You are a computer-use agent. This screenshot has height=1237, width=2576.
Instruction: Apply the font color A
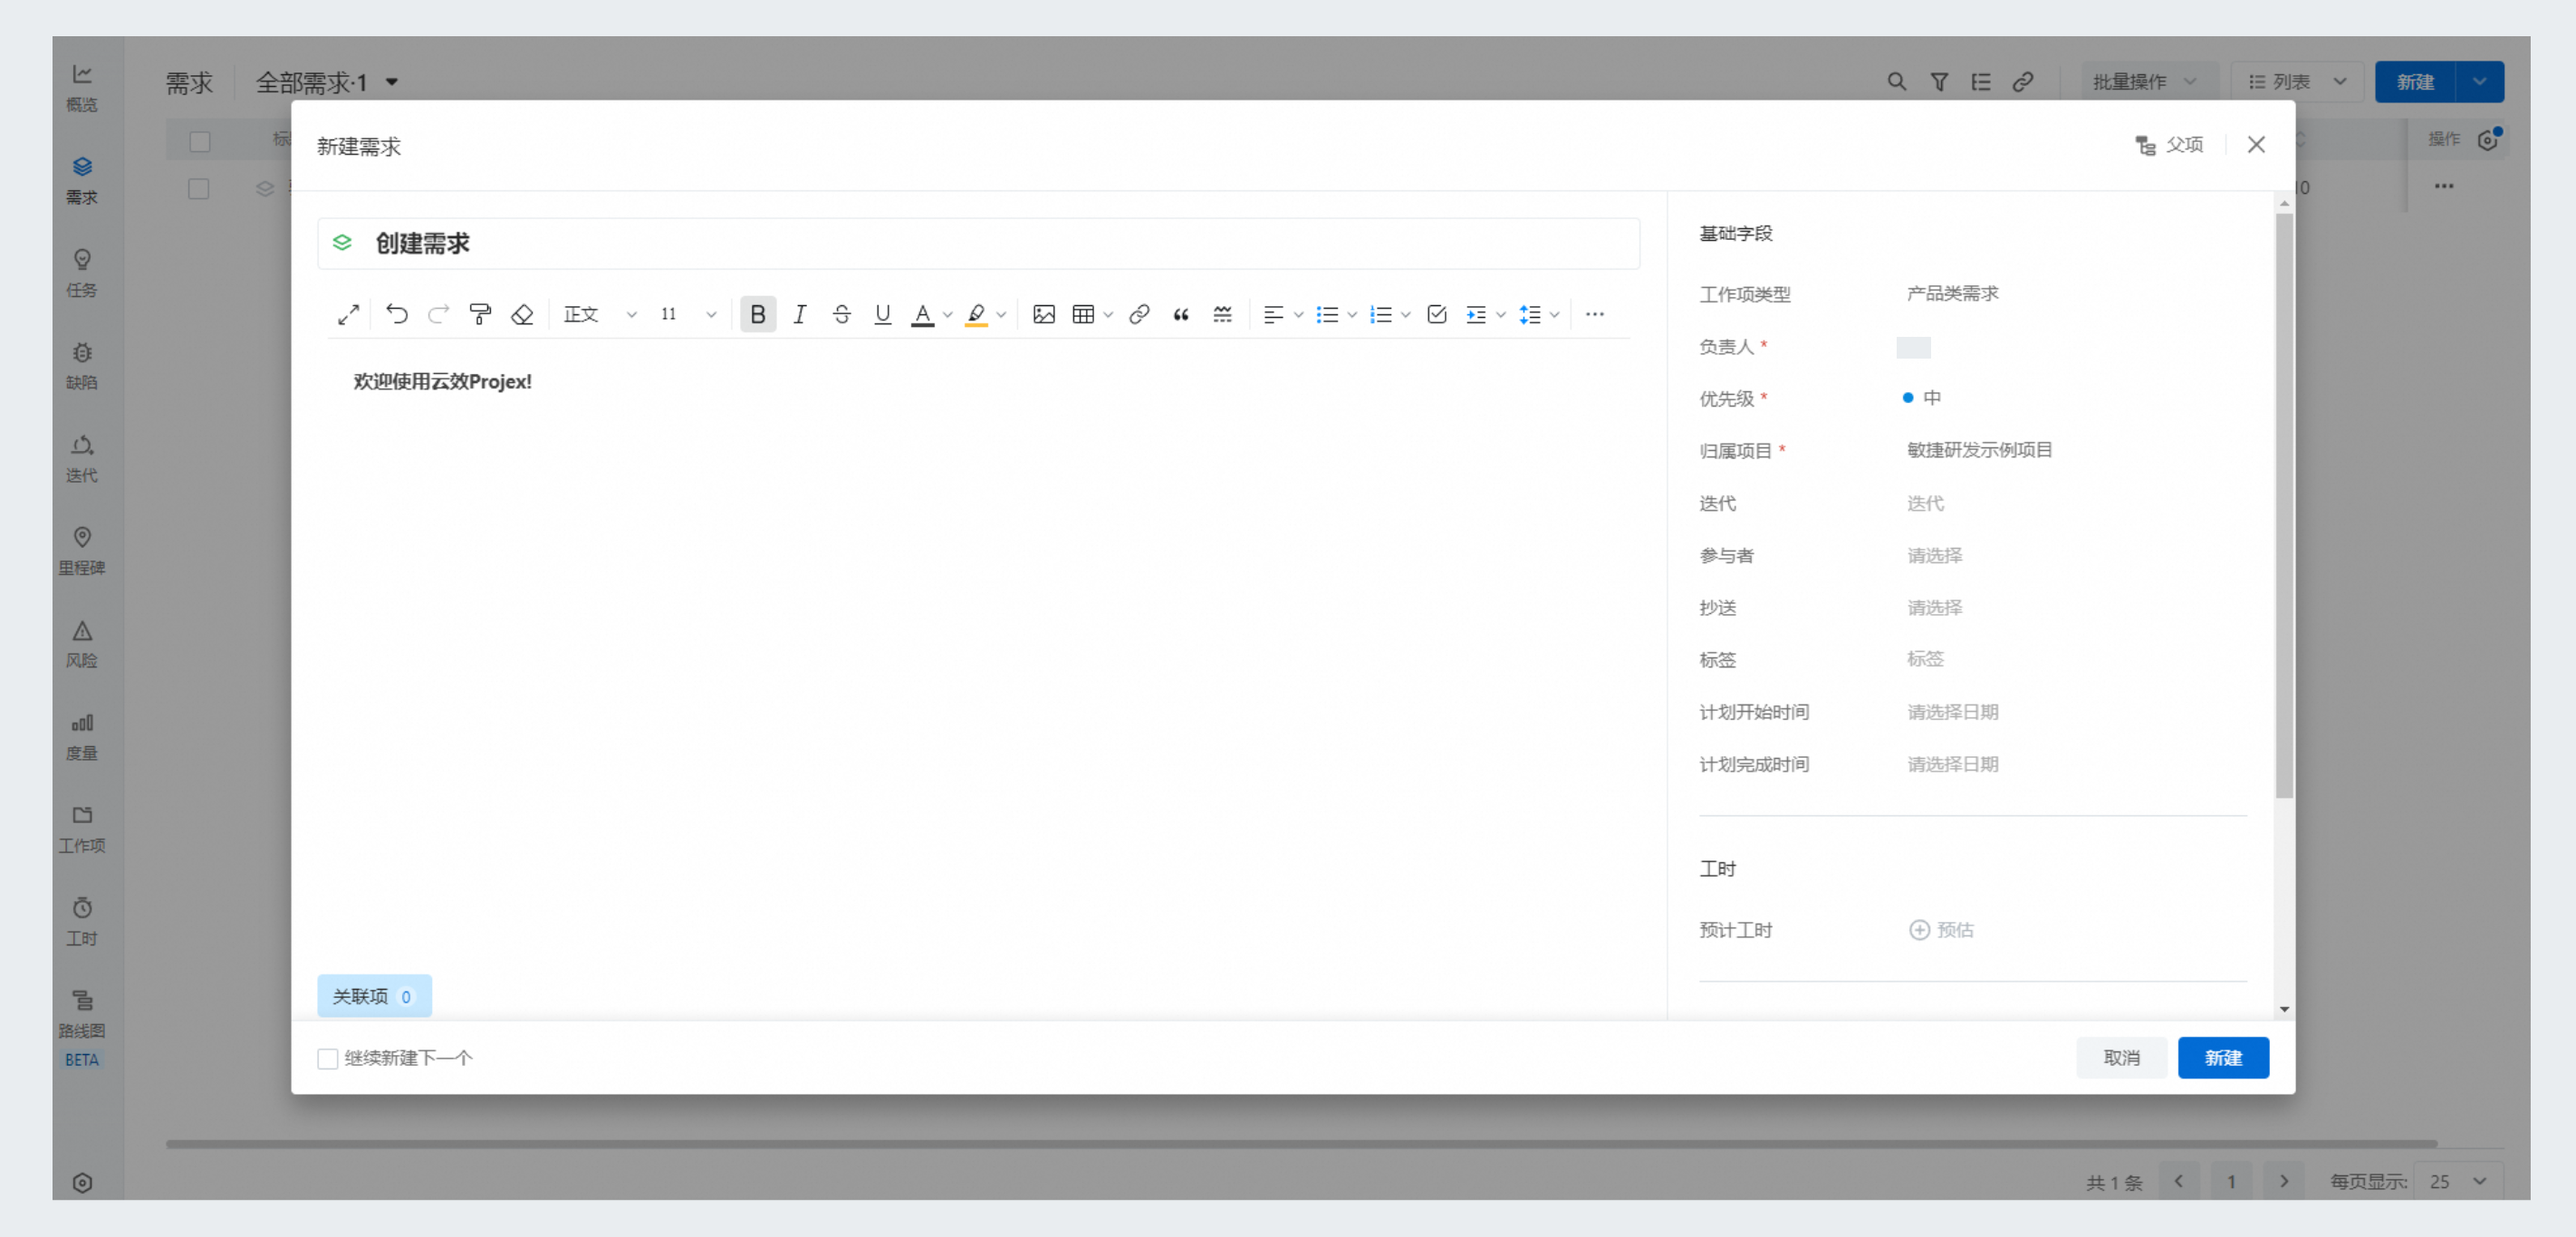tap(922, 315)
